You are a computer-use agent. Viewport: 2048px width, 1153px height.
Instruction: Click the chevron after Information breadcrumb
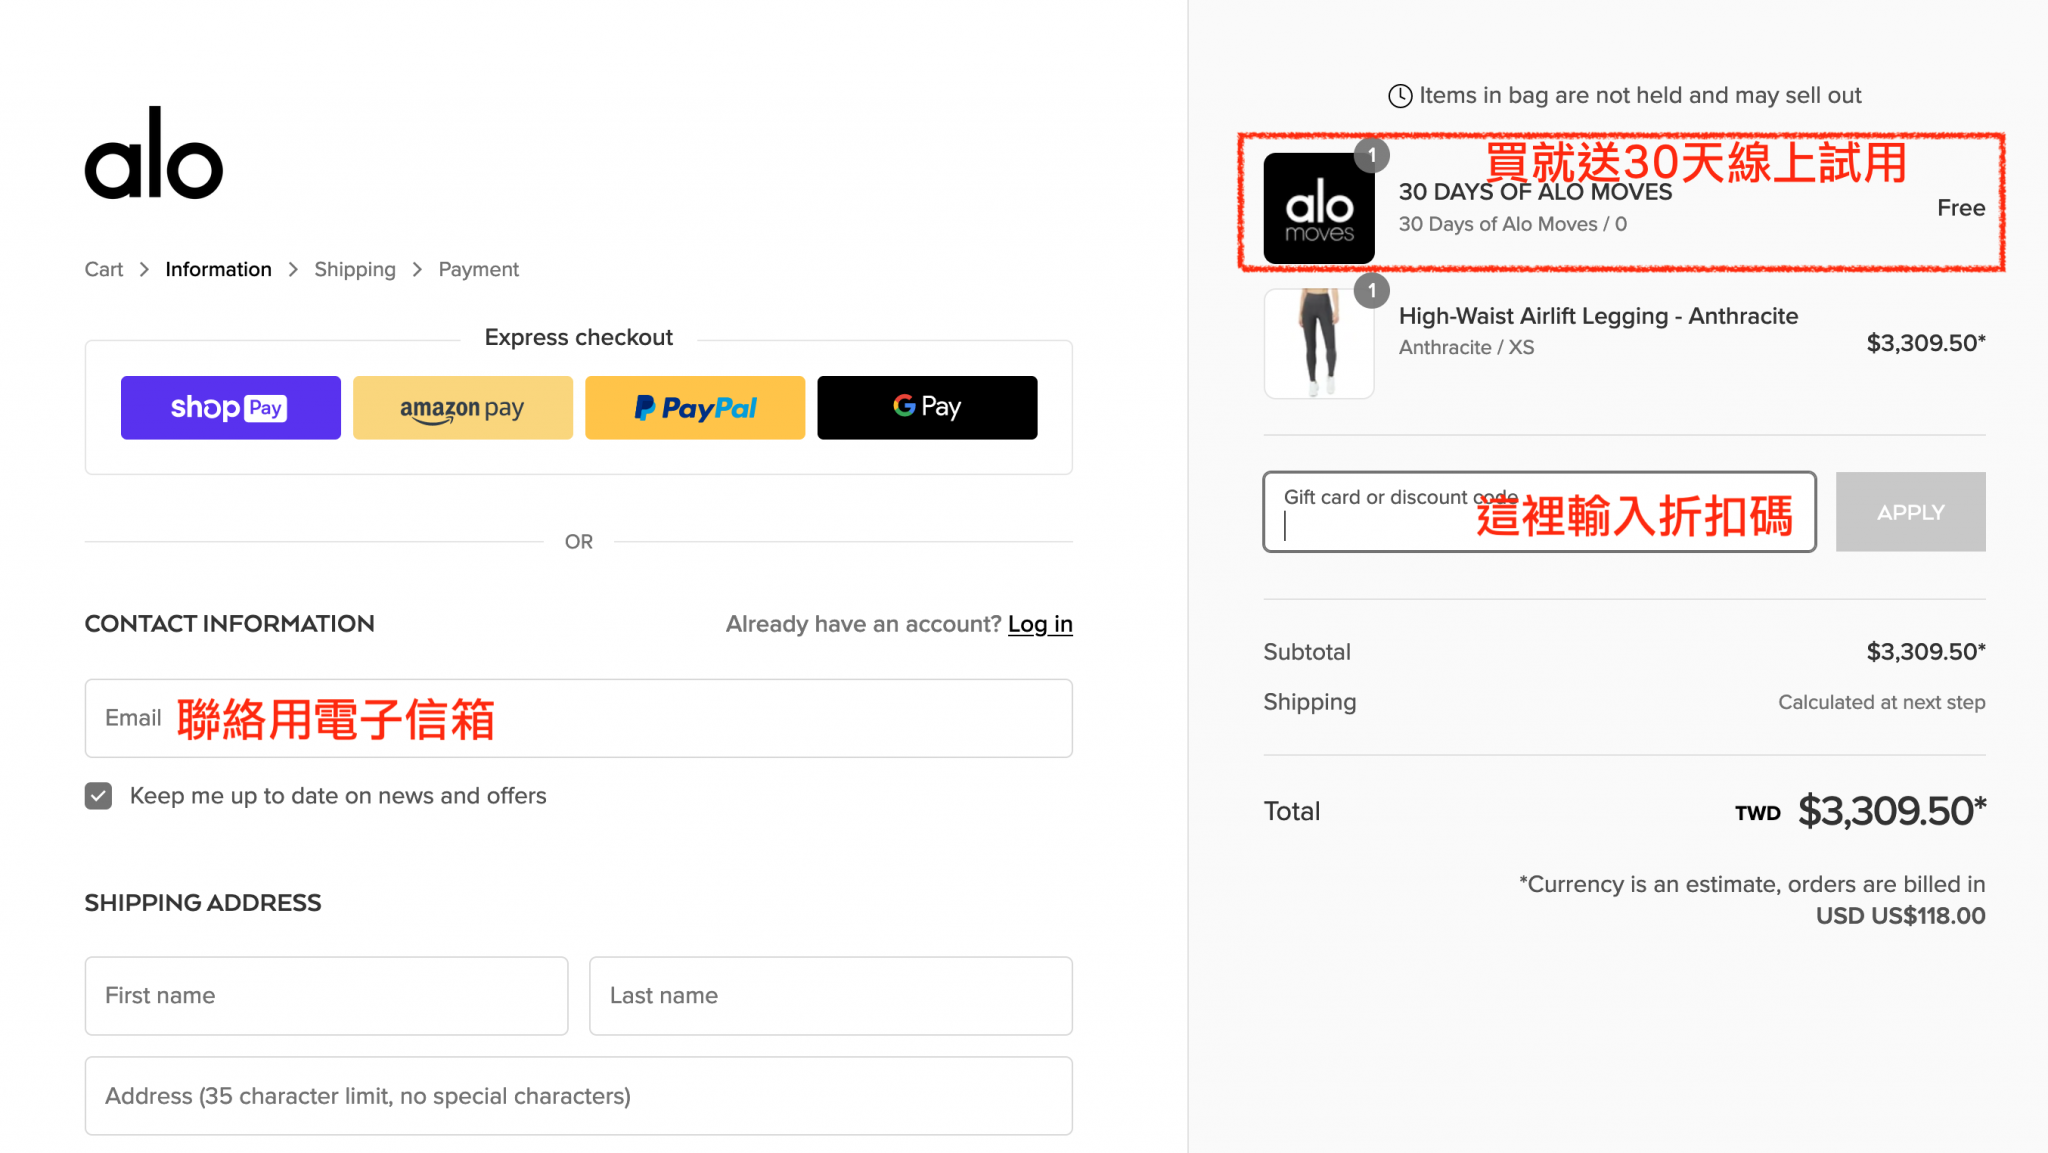[293, 269]
